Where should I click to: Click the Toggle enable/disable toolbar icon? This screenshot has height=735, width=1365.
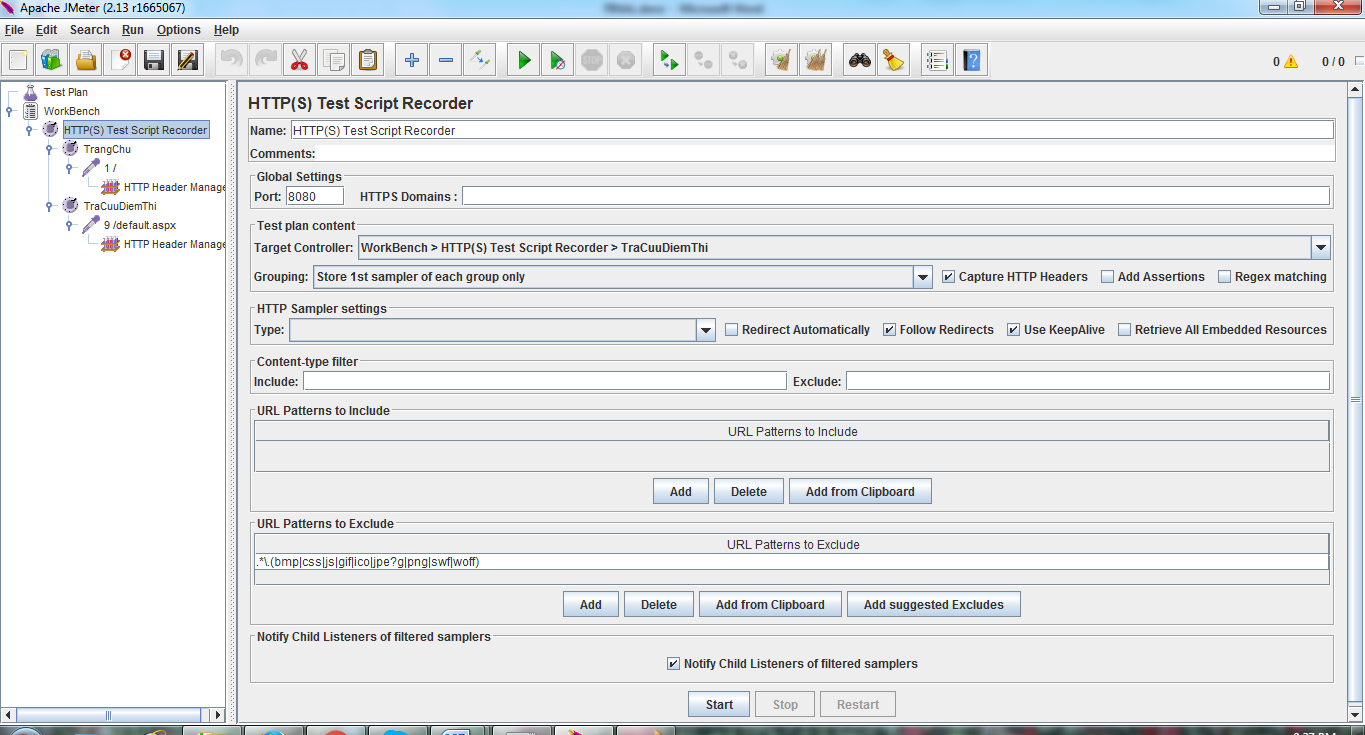click(x=480, y=61)
